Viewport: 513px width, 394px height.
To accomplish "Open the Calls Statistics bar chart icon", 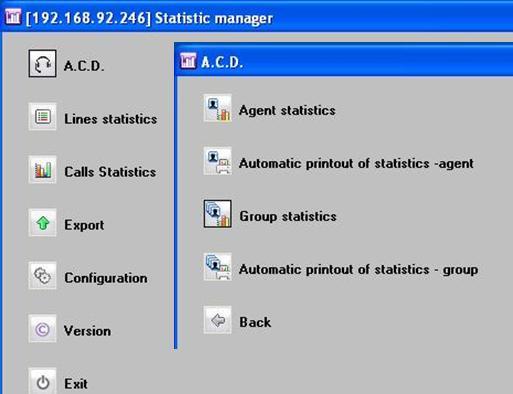I will pos(42,170).
